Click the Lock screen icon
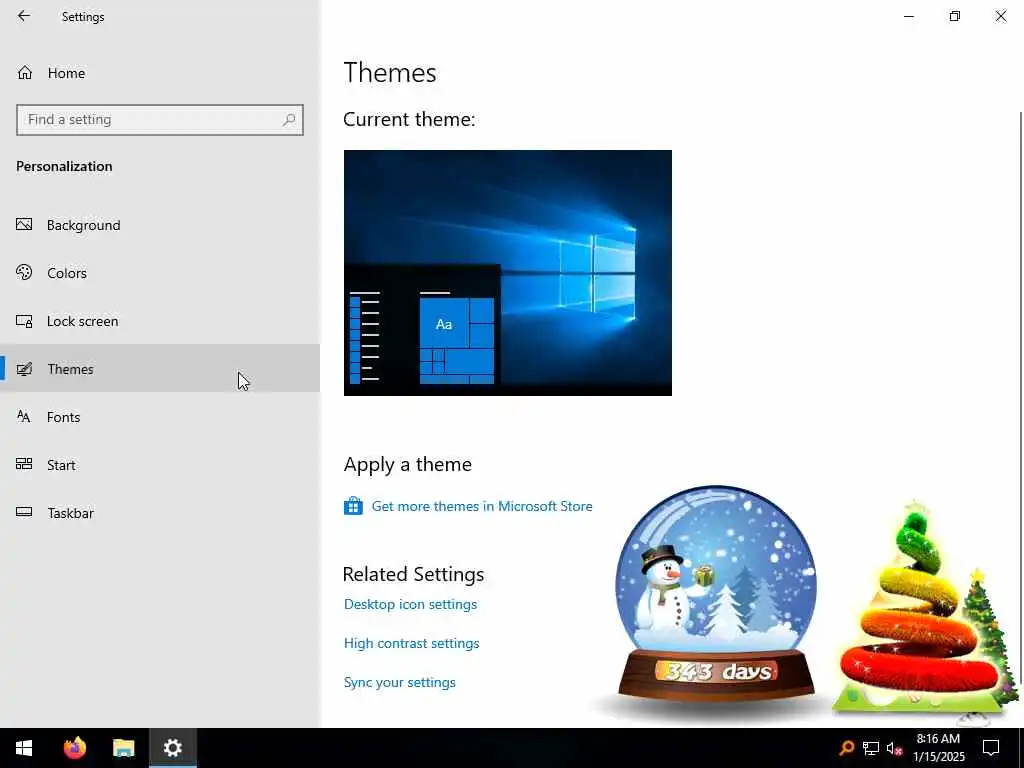 [x=24, y=321]
